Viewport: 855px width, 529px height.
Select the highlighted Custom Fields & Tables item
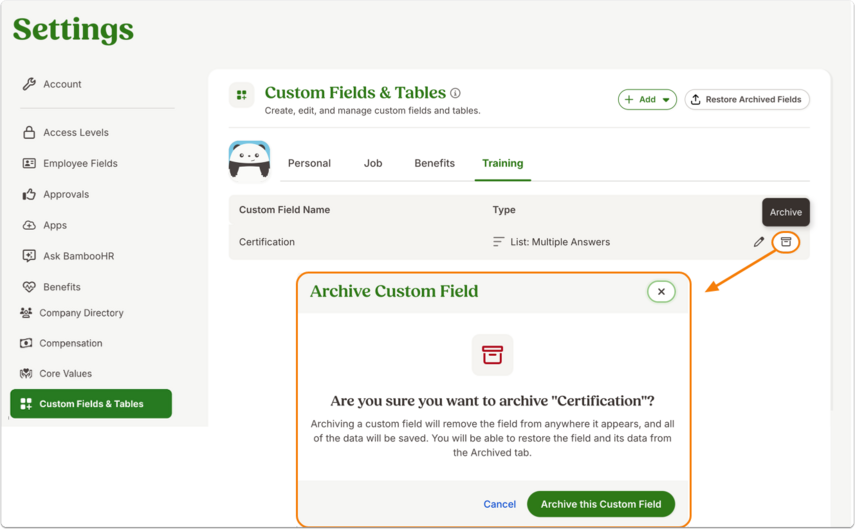[91, 404]
